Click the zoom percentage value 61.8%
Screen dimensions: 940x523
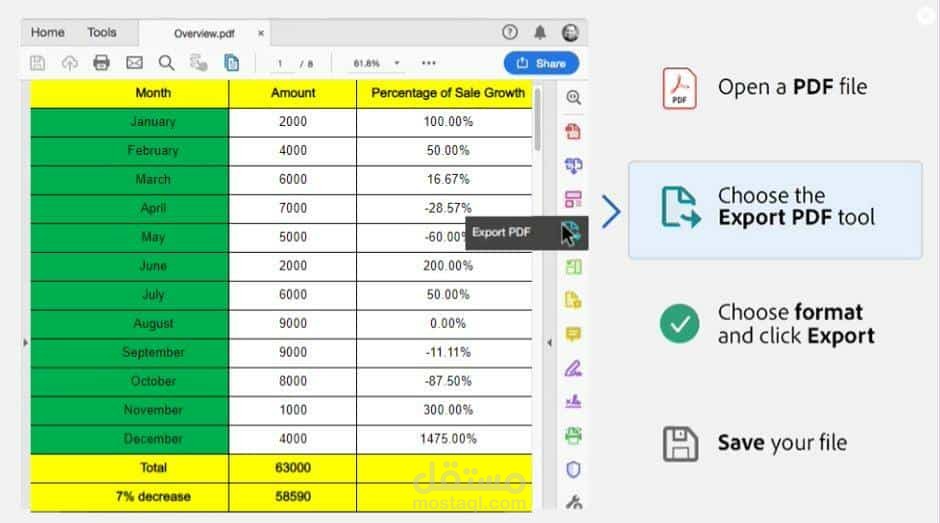366,63
